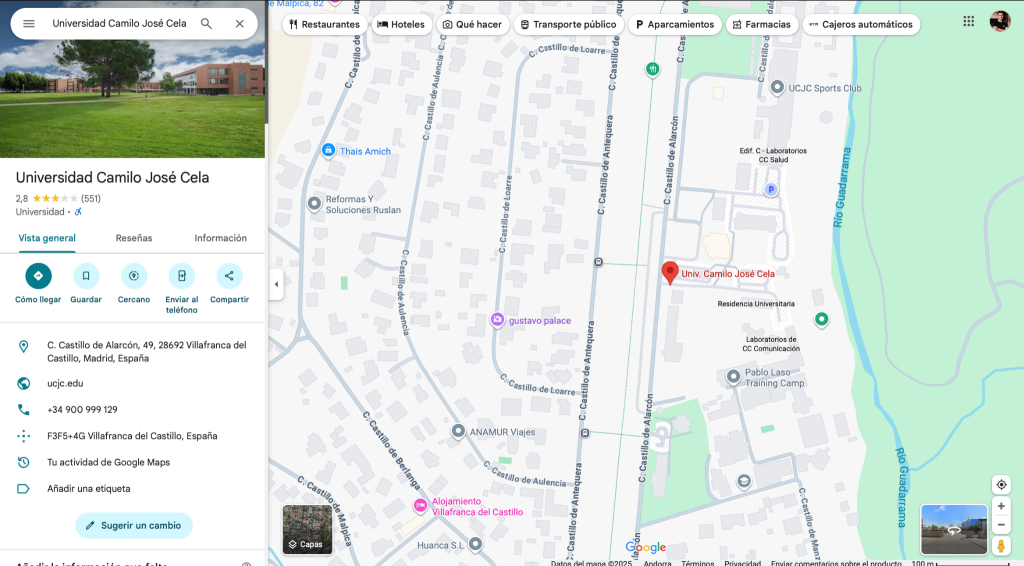Focus the search field with Universidad Camilo José Cela
The height and width of the screenshot is (566, 1024).
(x=120, y=24)
